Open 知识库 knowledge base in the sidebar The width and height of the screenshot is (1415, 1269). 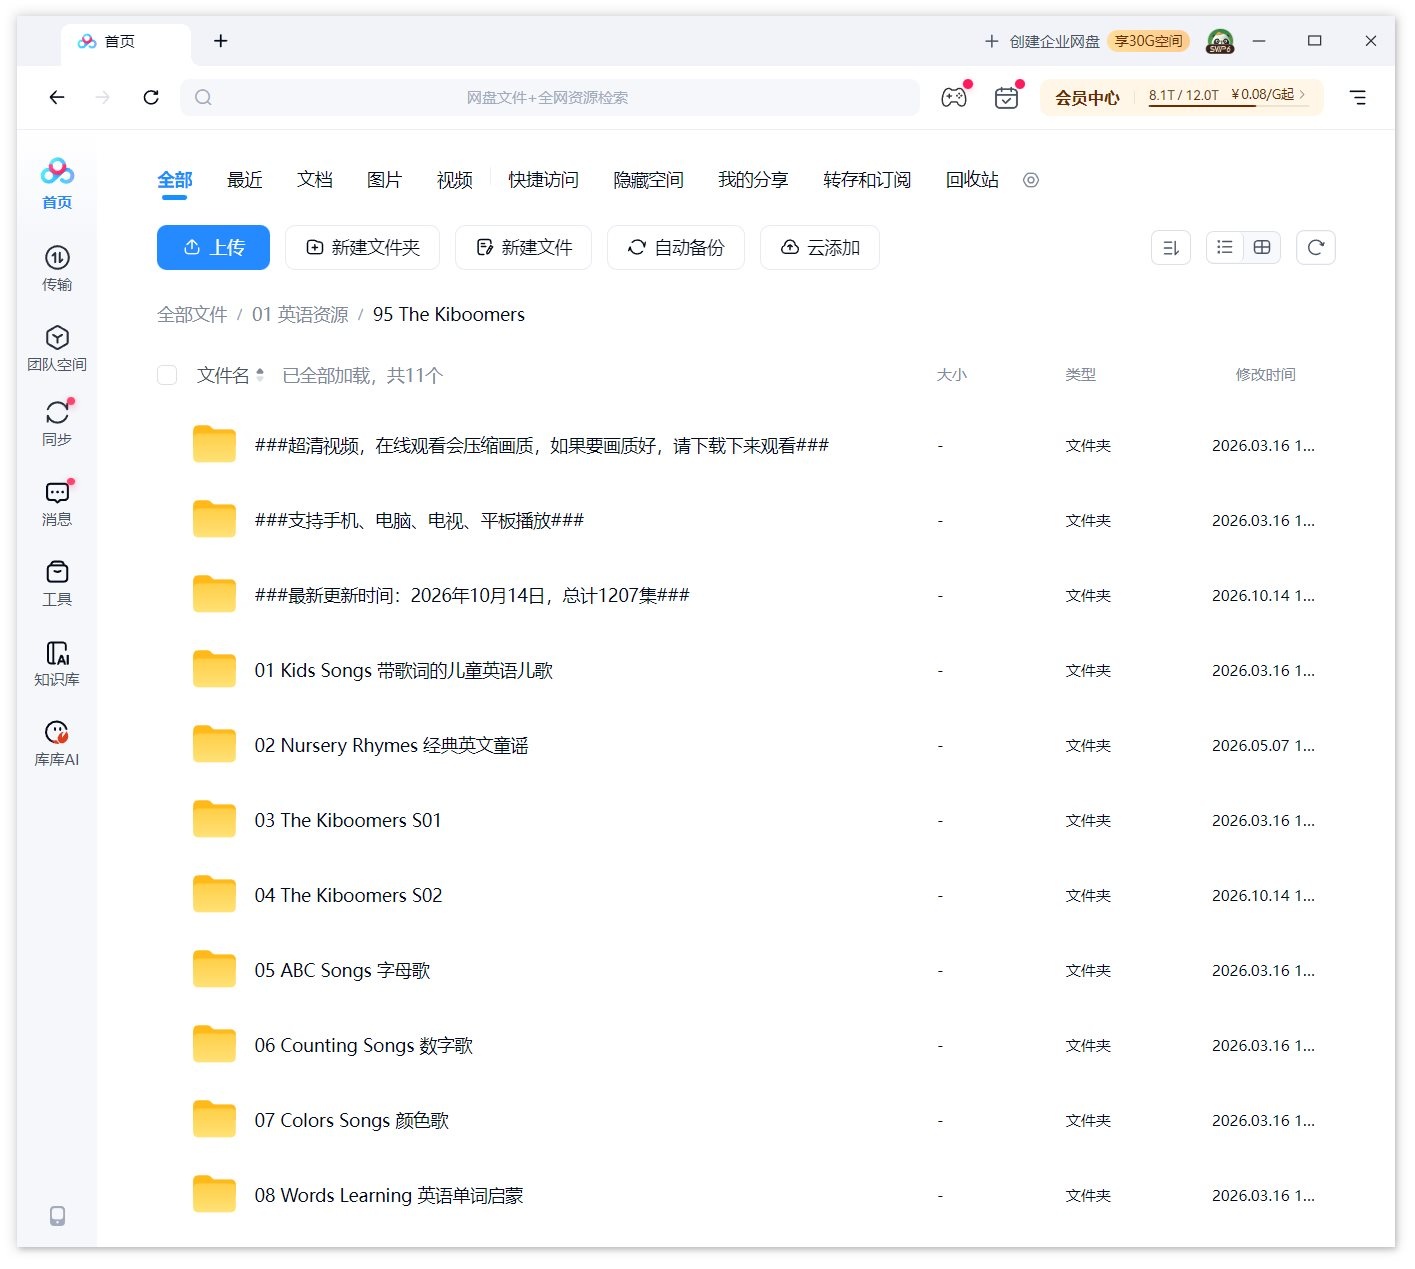click(x=57, y=663)
